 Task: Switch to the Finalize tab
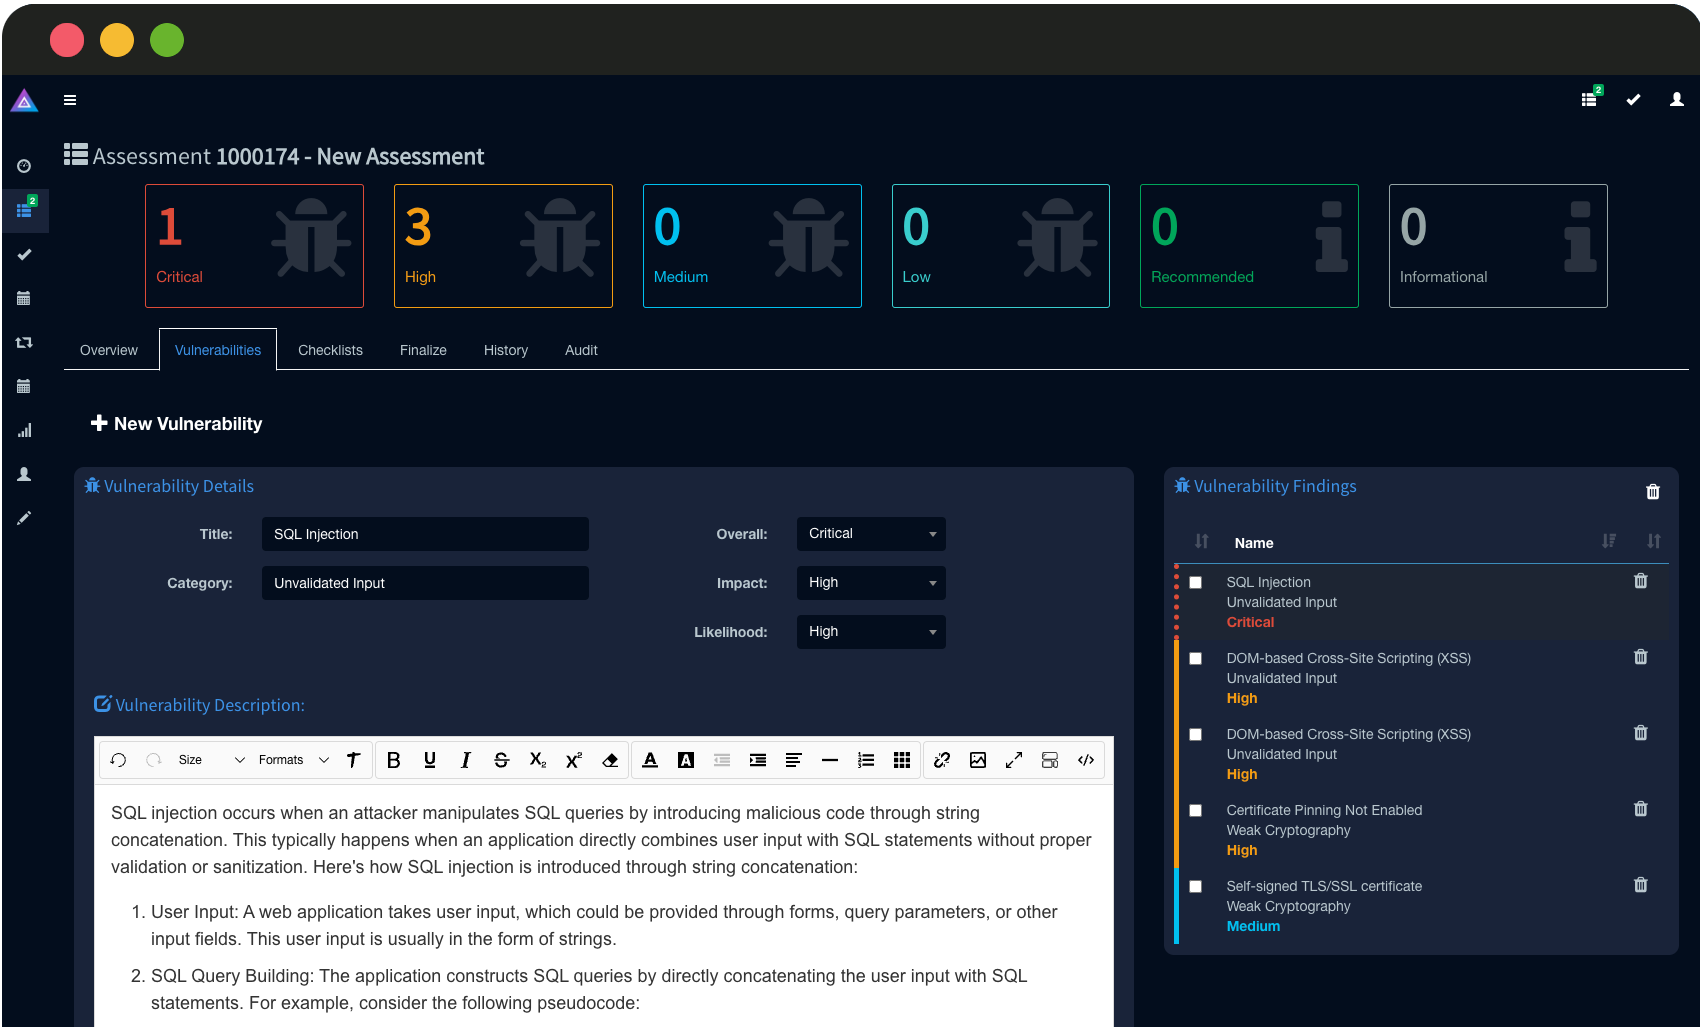[x=423, y=350]
